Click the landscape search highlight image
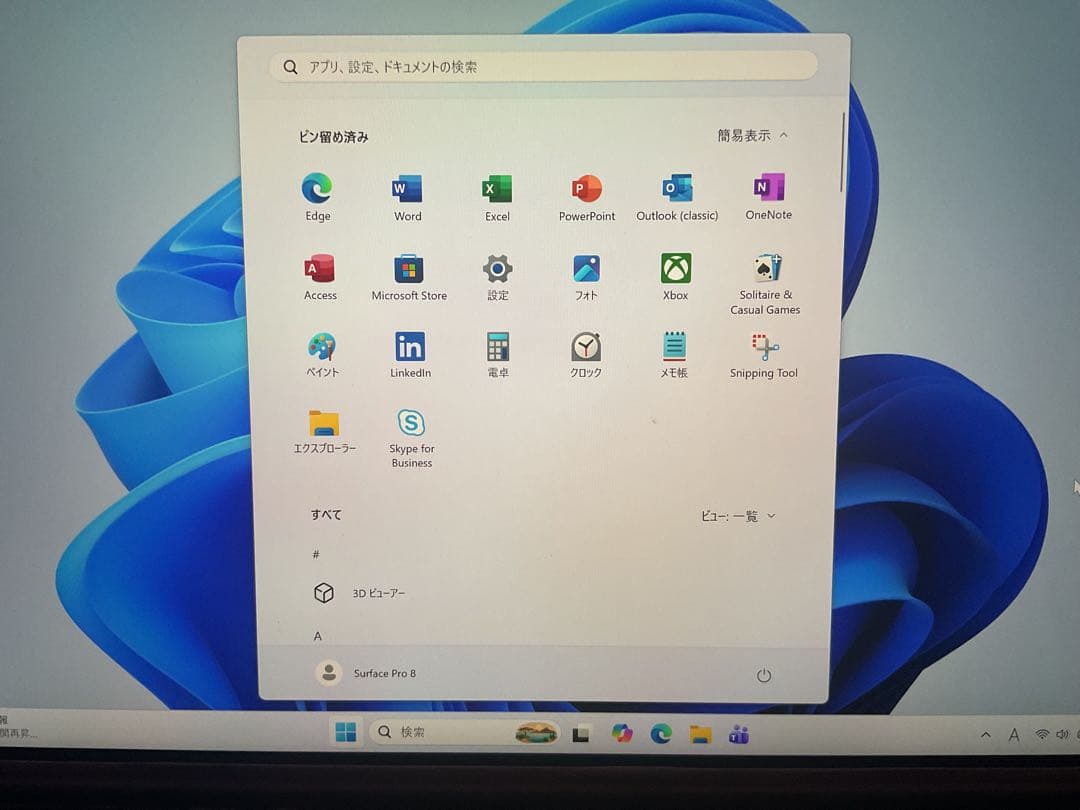This screenshot has height=810, width=1080. pyautogui.click(x=536, y=733)
